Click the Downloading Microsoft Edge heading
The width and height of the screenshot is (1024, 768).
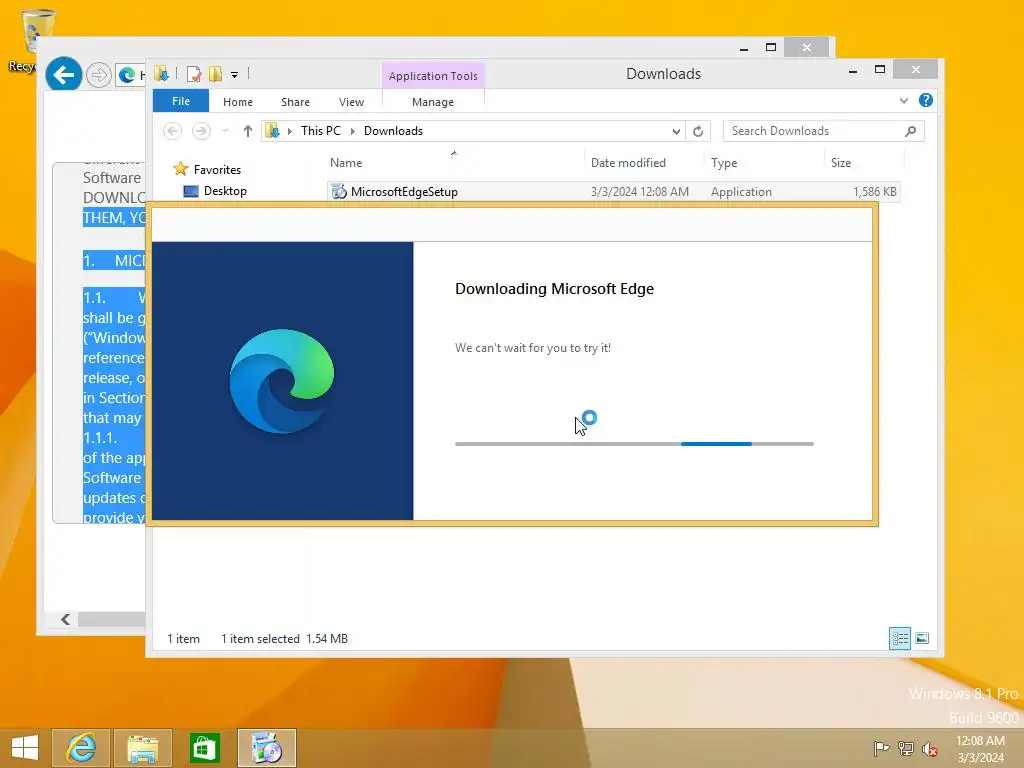pyautogui.click(x=554, y=289)
